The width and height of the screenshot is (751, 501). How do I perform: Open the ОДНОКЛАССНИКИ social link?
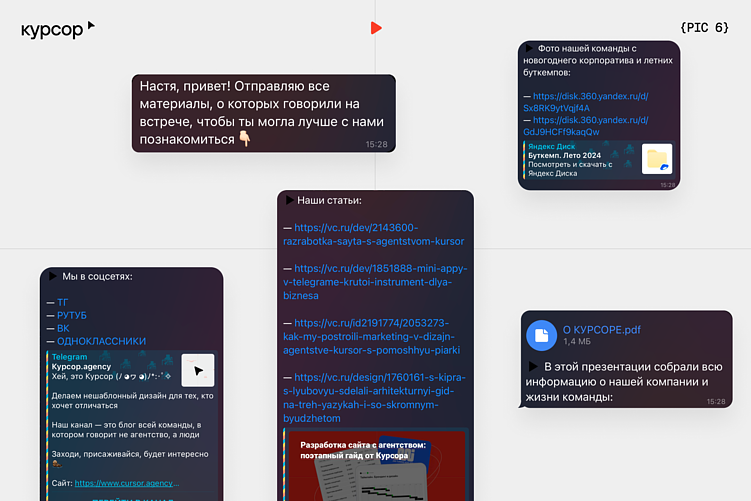(102, 341)
